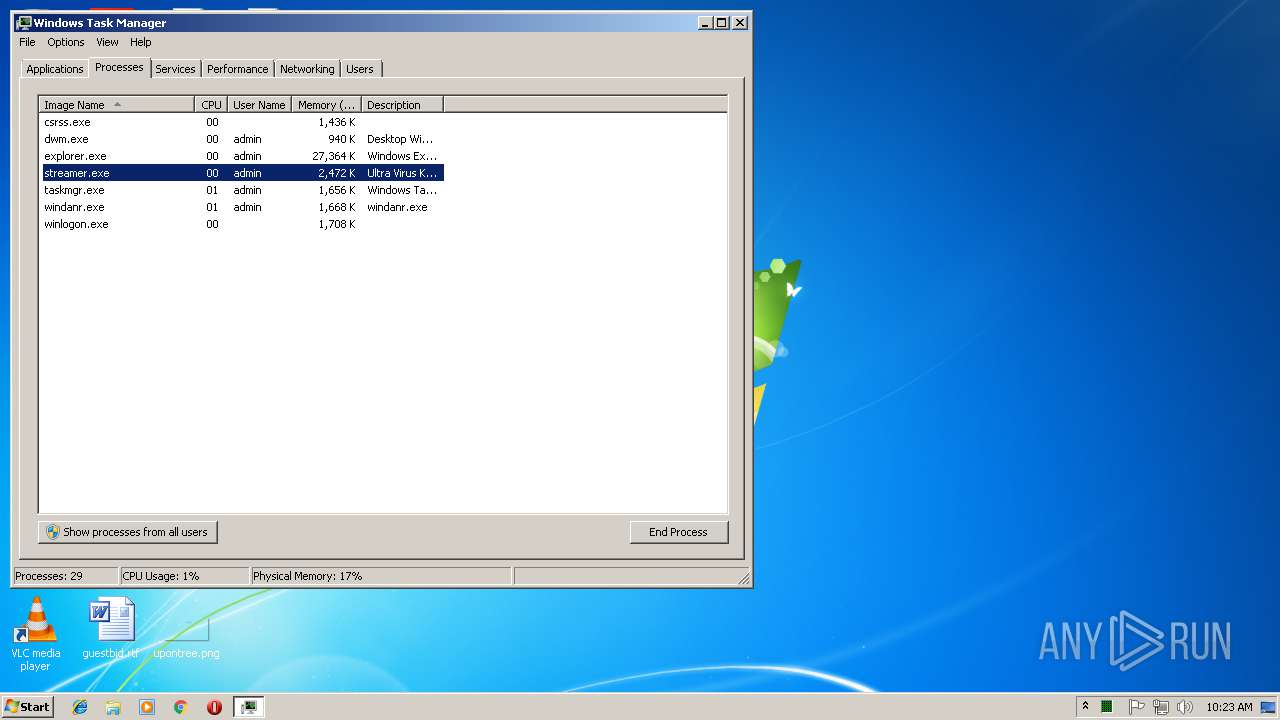Click the volume speaker tray icon
This screenshot has height=720, width=1280.
click(1185, 707)
